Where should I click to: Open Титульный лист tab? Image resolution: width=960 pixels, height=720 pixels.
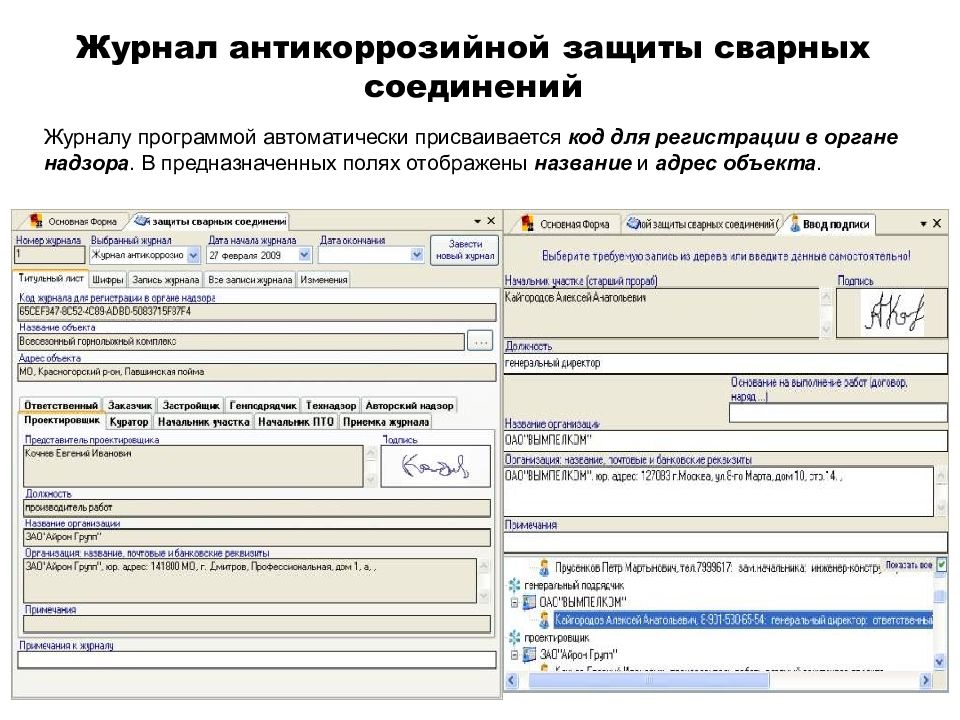(51, 279)
